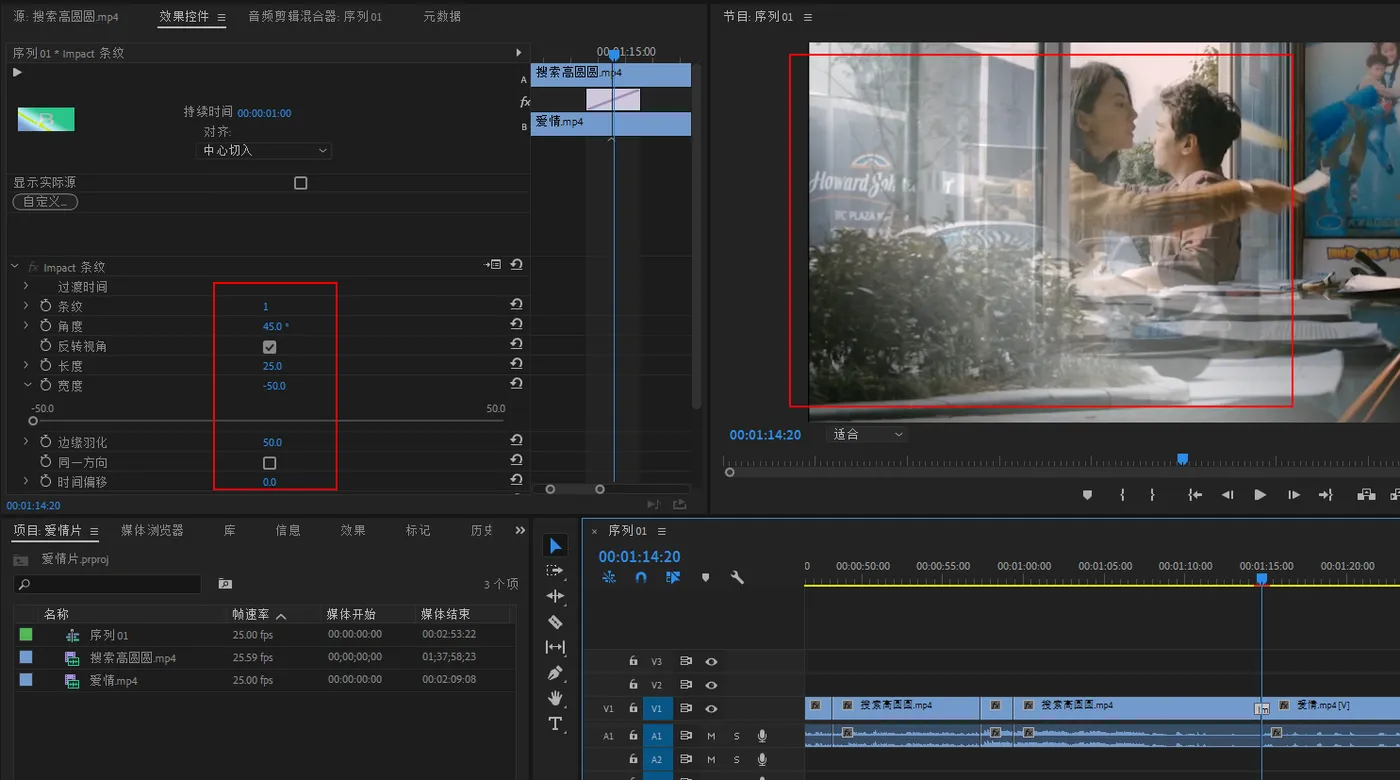Viewport: 1400px width, 780px height.
Task: Add marker in Program monitor
Action: point(1088,494)
